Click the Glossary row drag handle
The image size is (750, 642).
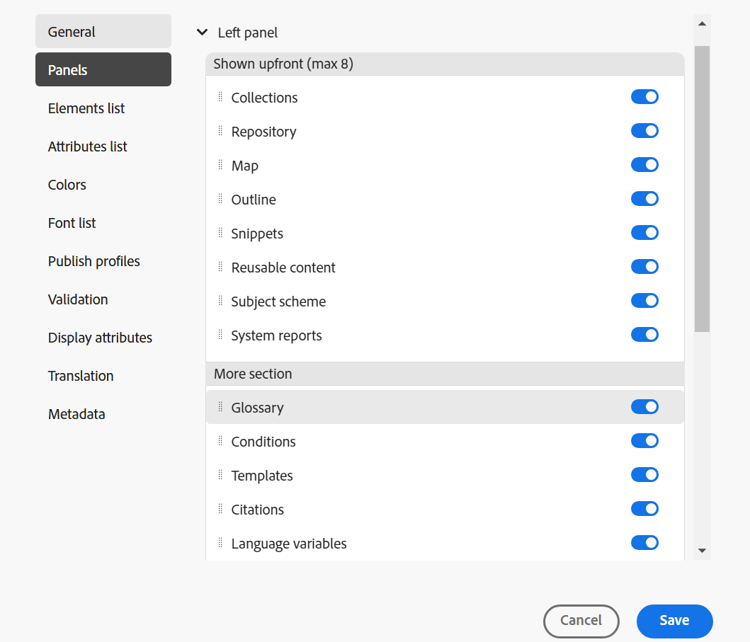221,407
